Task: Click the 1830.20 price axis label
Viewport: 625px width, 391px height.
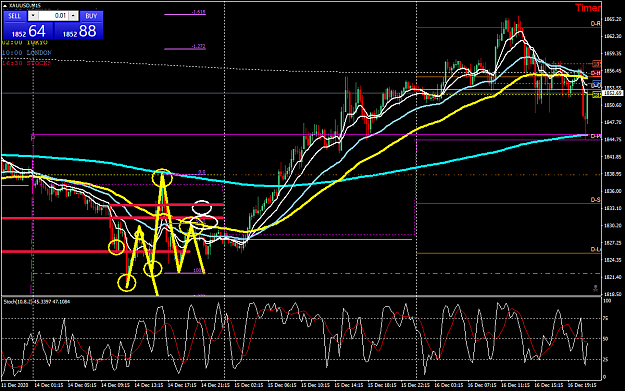Action: [612, 226]
